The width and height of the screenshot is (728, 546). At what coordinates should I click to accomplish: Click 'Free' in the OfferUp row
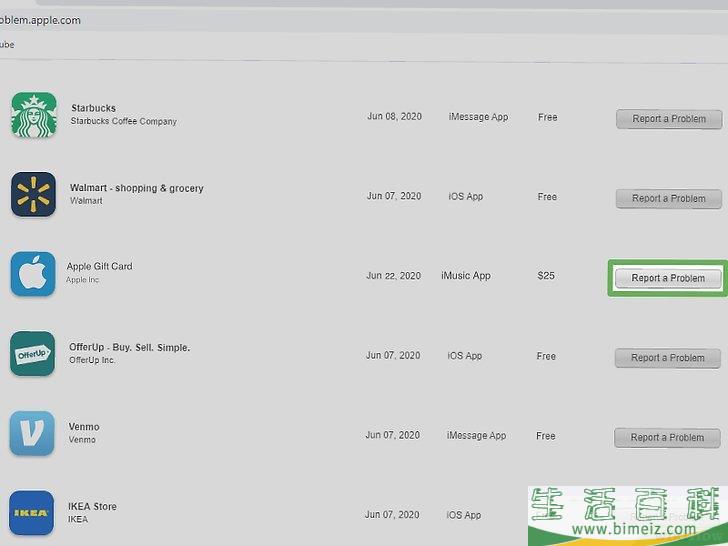546,356
